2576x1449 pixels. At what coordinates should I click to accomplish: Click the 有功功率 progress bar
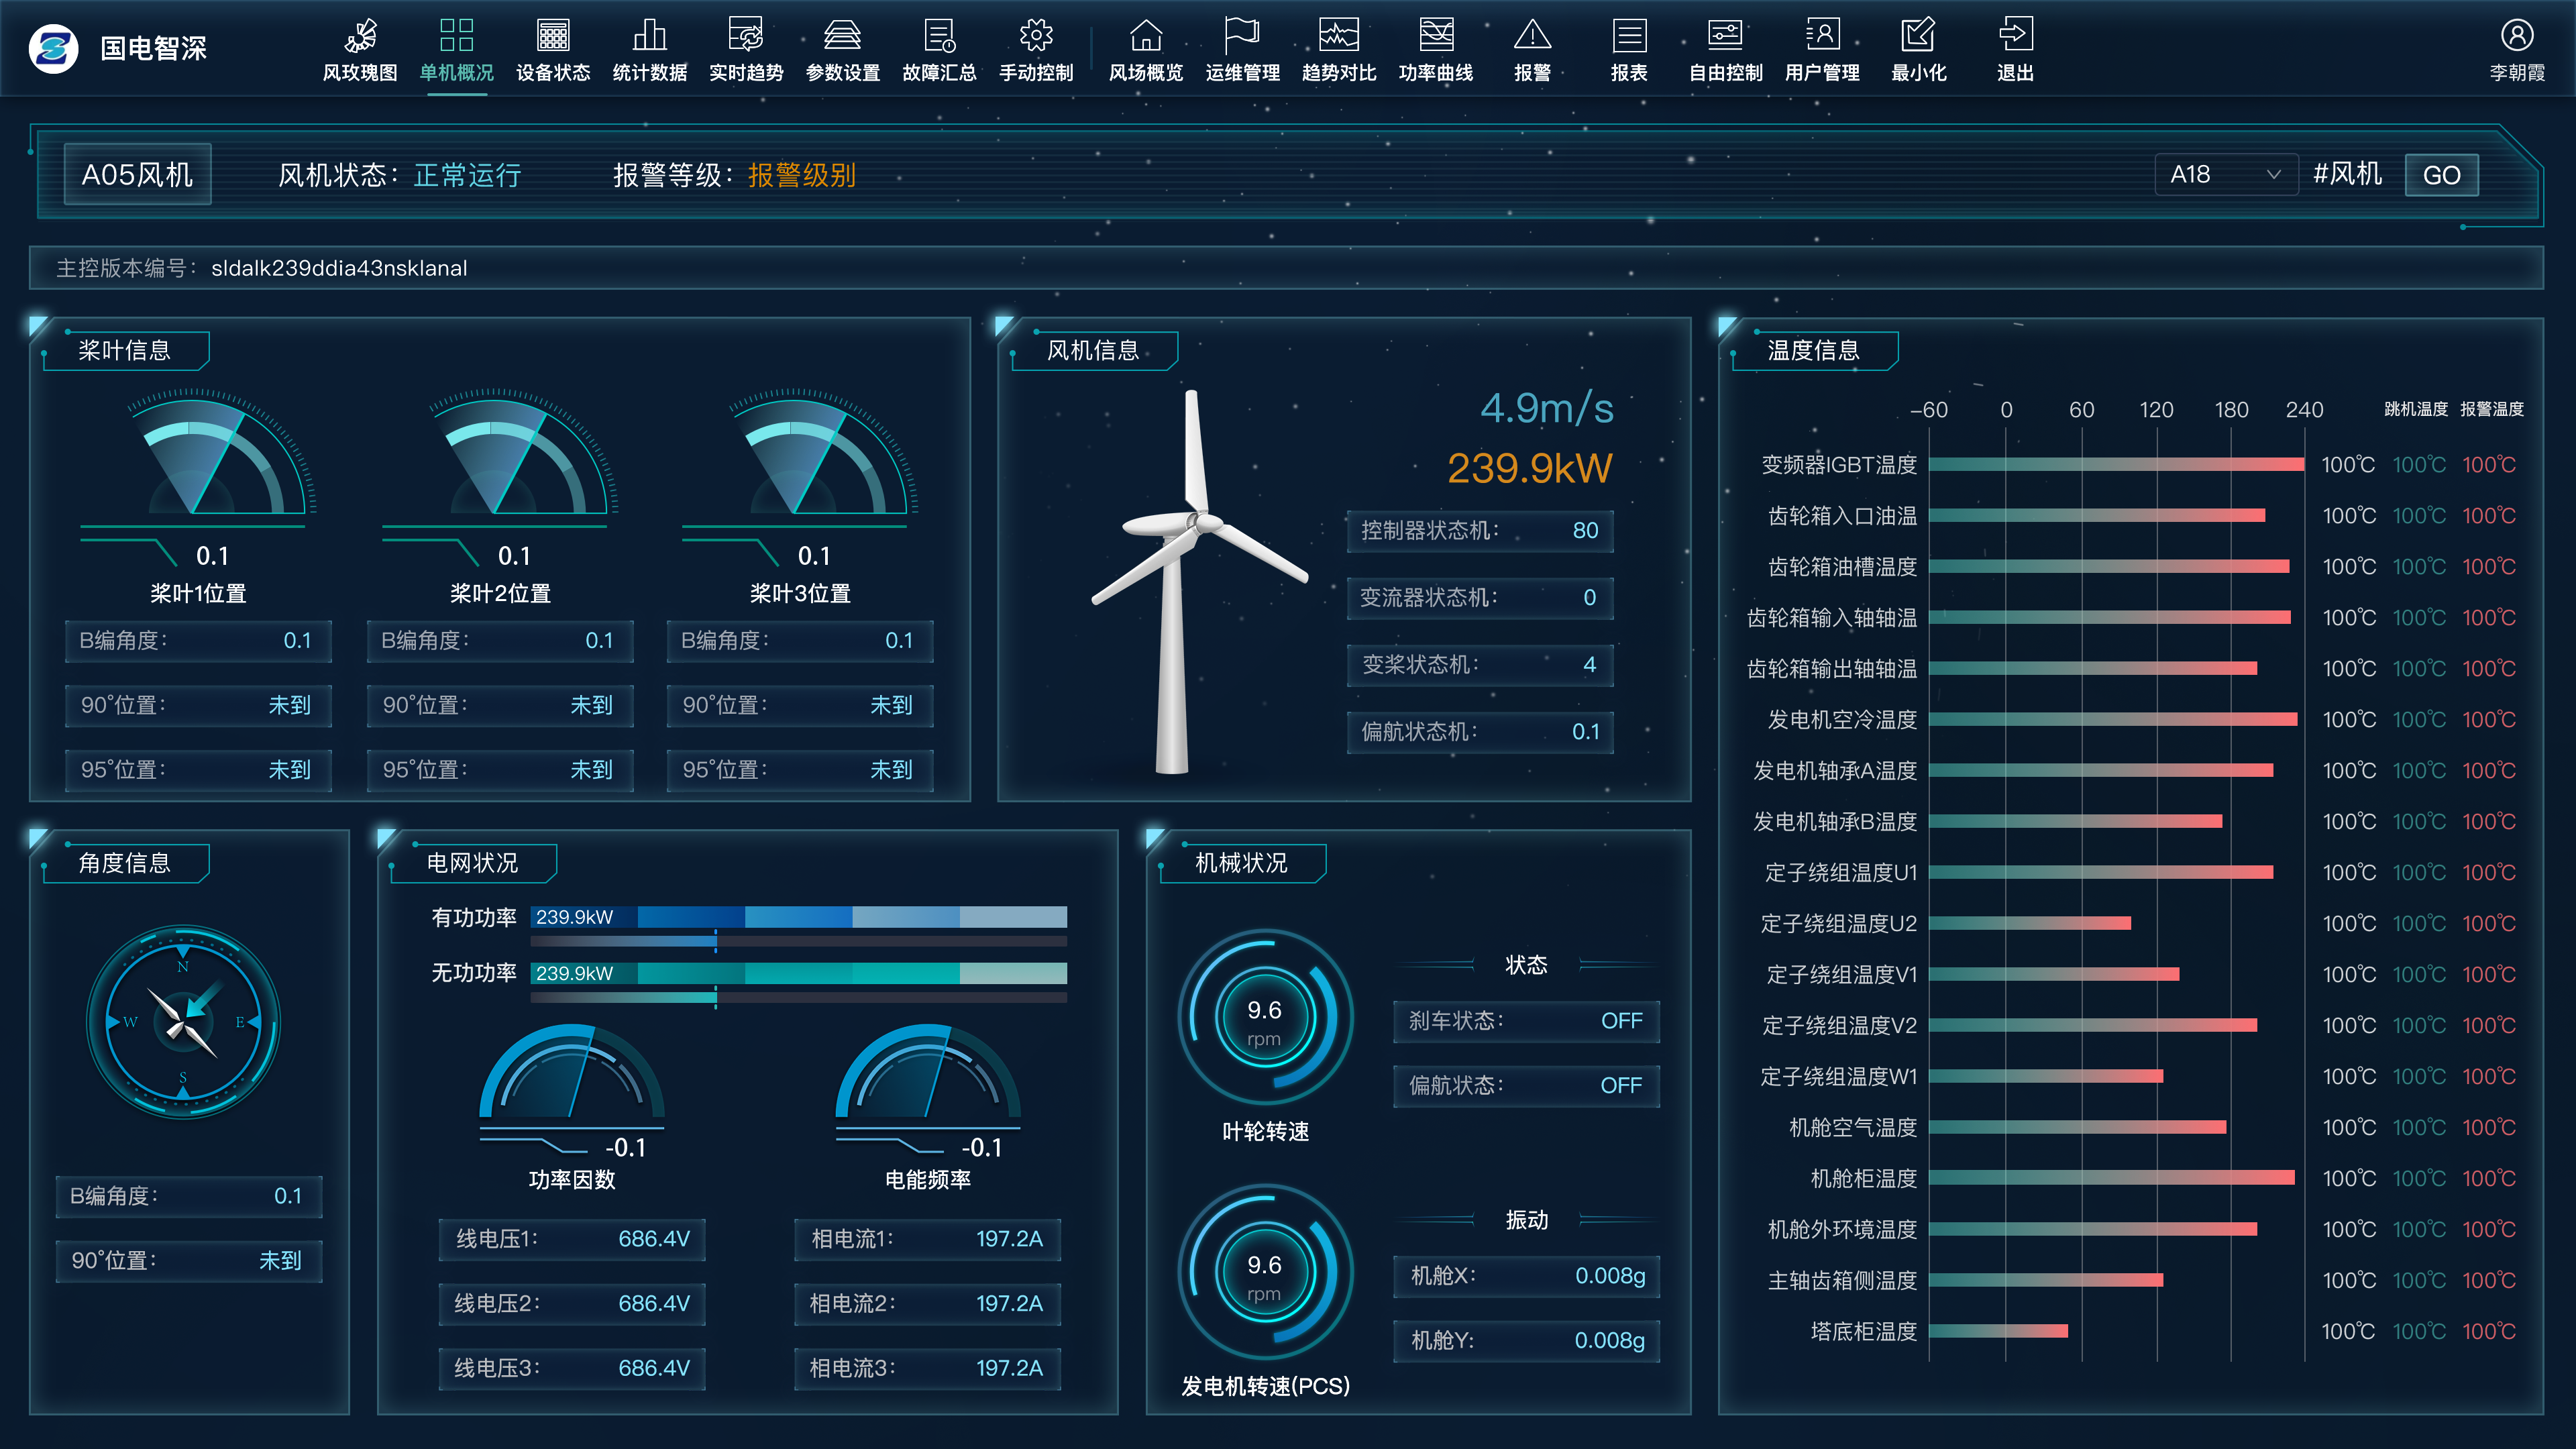[798, 917]
